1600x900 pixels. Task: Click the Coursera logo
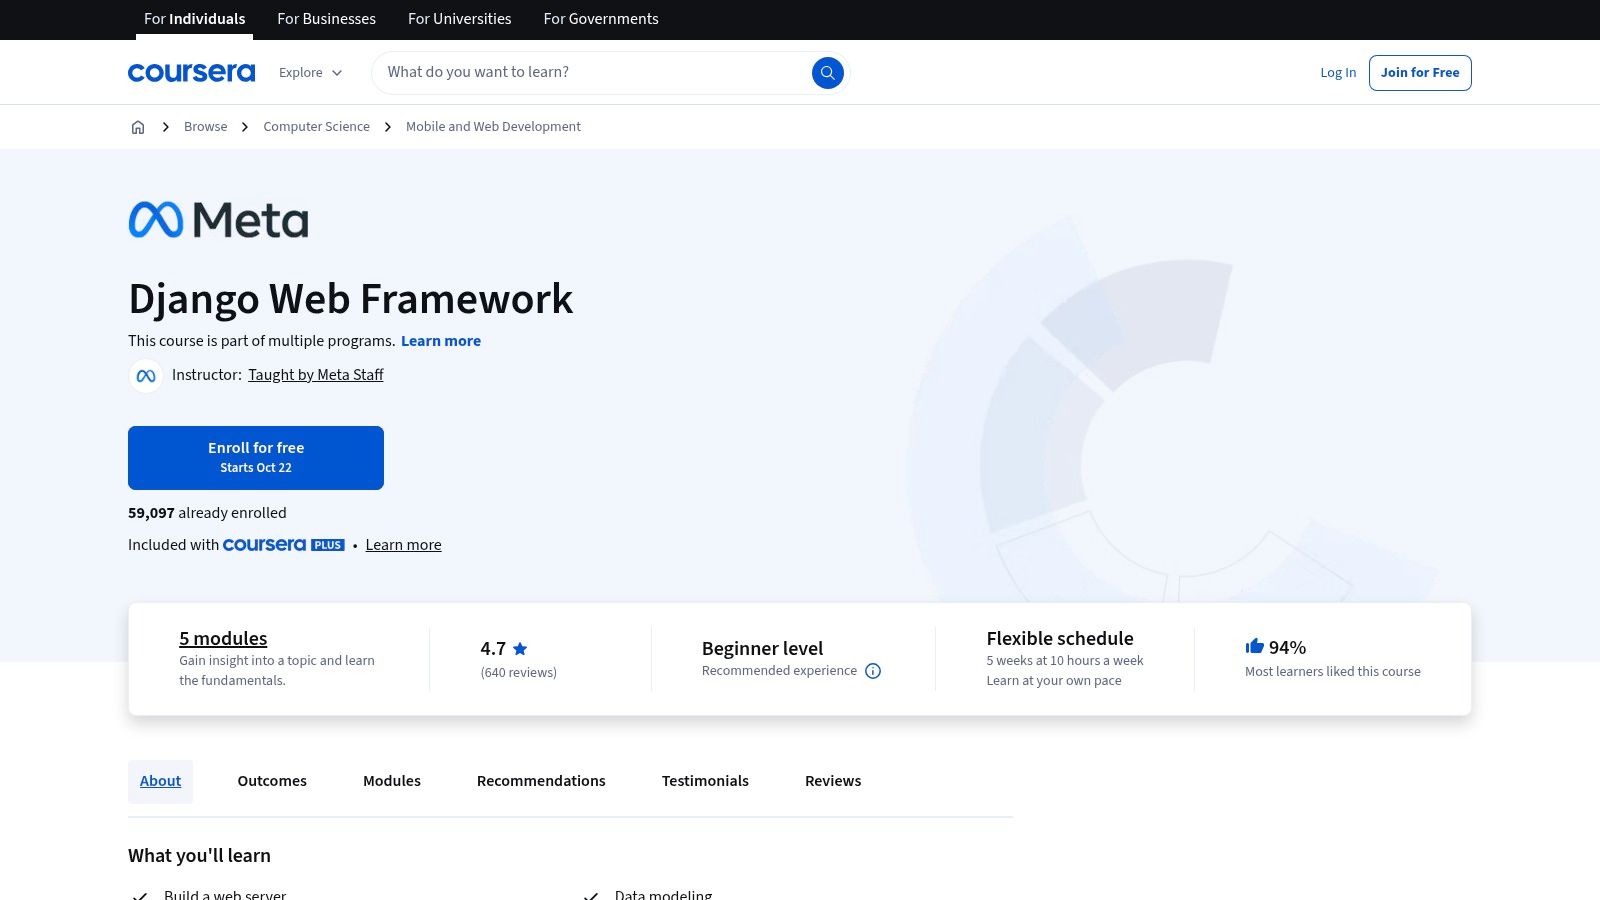[x=191, y=73]
